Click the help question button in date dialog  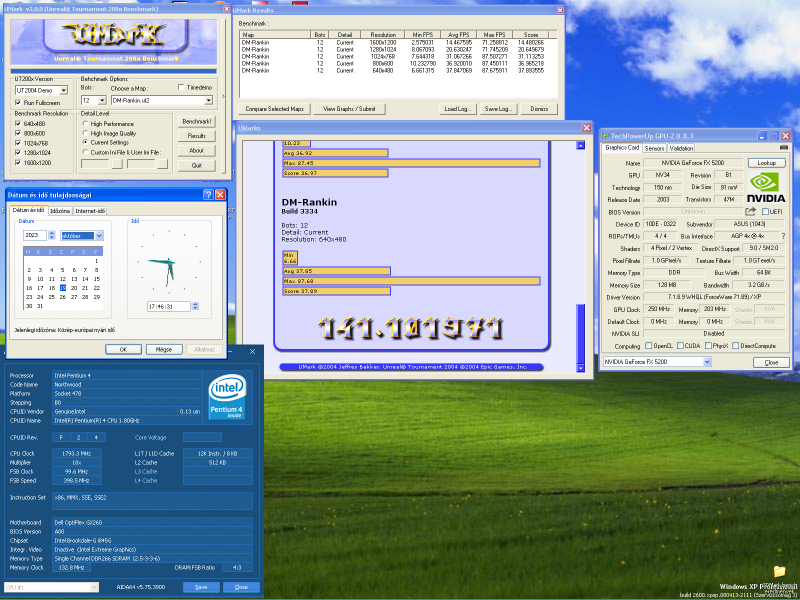click(208, 194)
